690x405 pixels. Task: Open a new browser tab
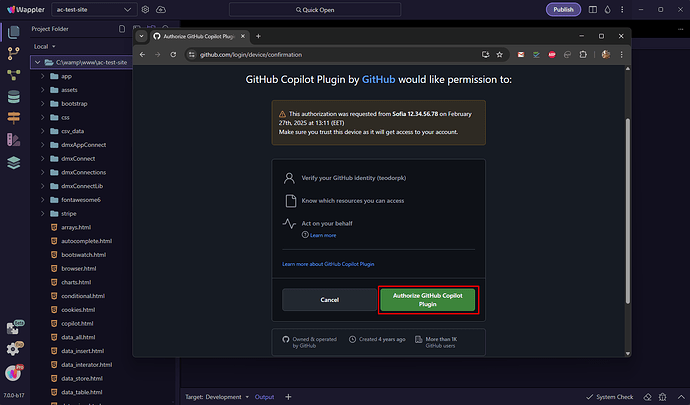click(258, 36)
